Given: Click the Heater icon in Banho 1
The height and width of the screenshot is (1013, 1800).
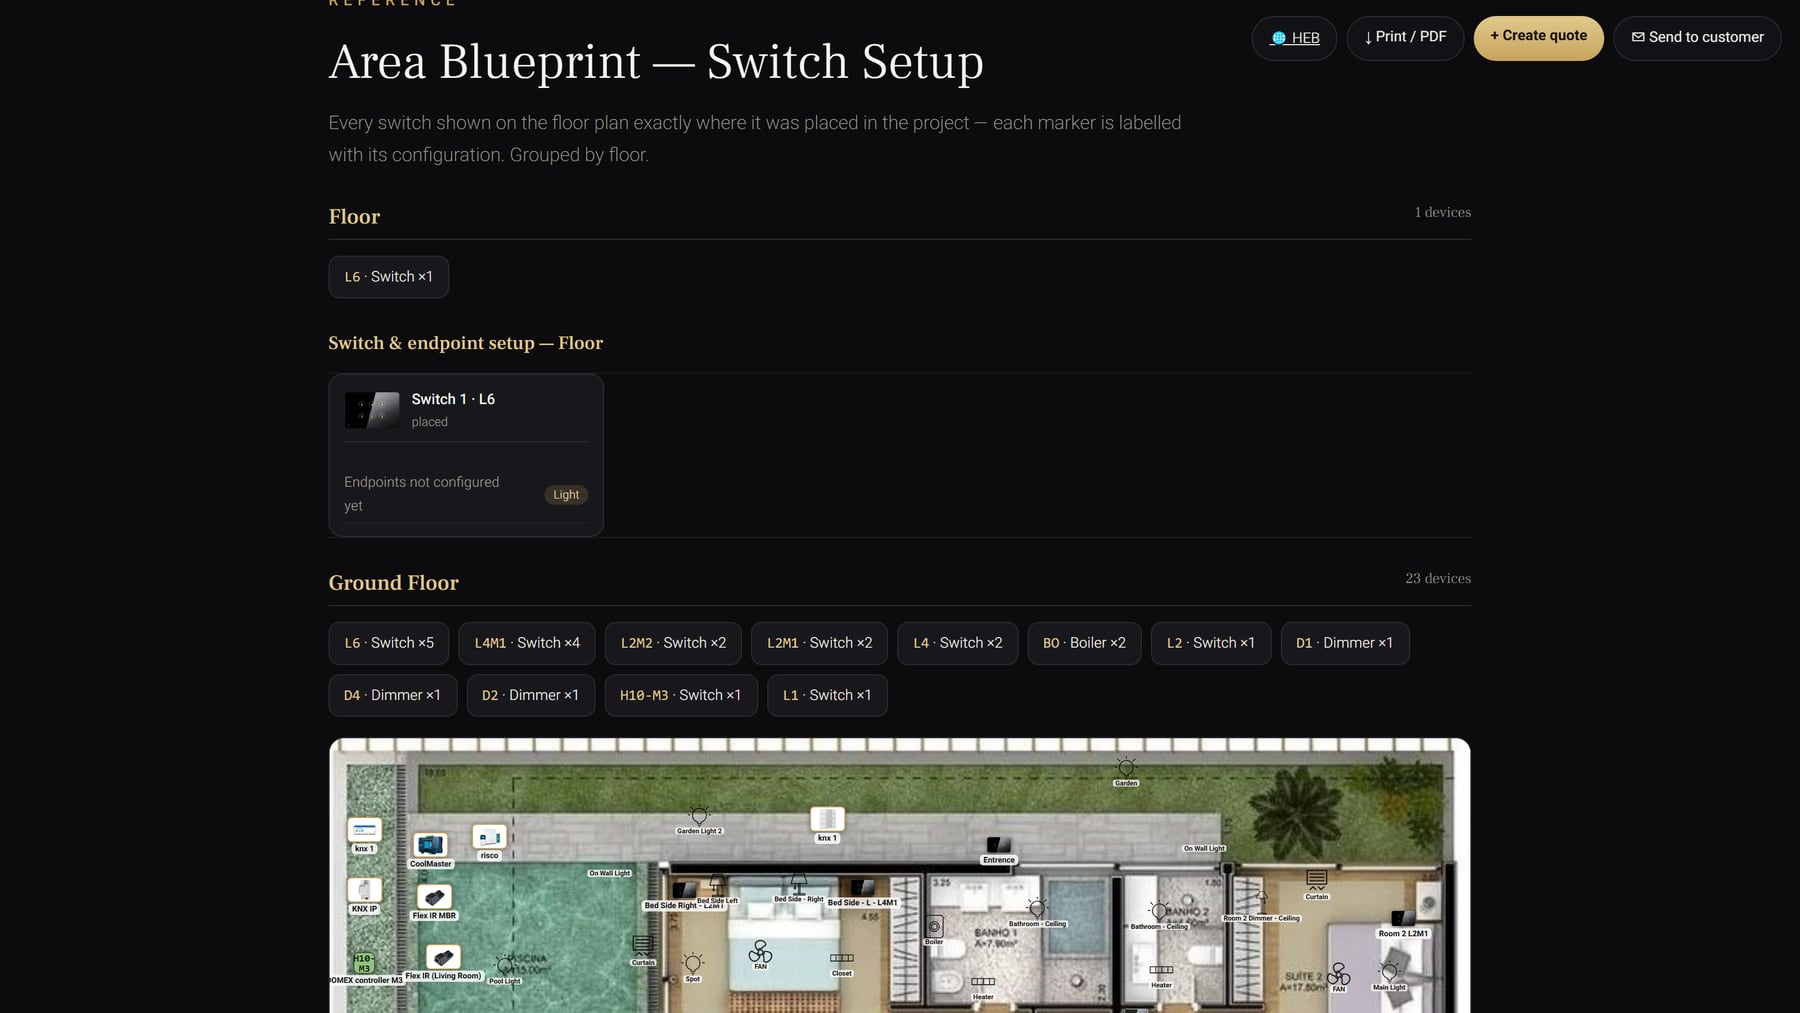Looking at the screenshot, I should (983, 982).
